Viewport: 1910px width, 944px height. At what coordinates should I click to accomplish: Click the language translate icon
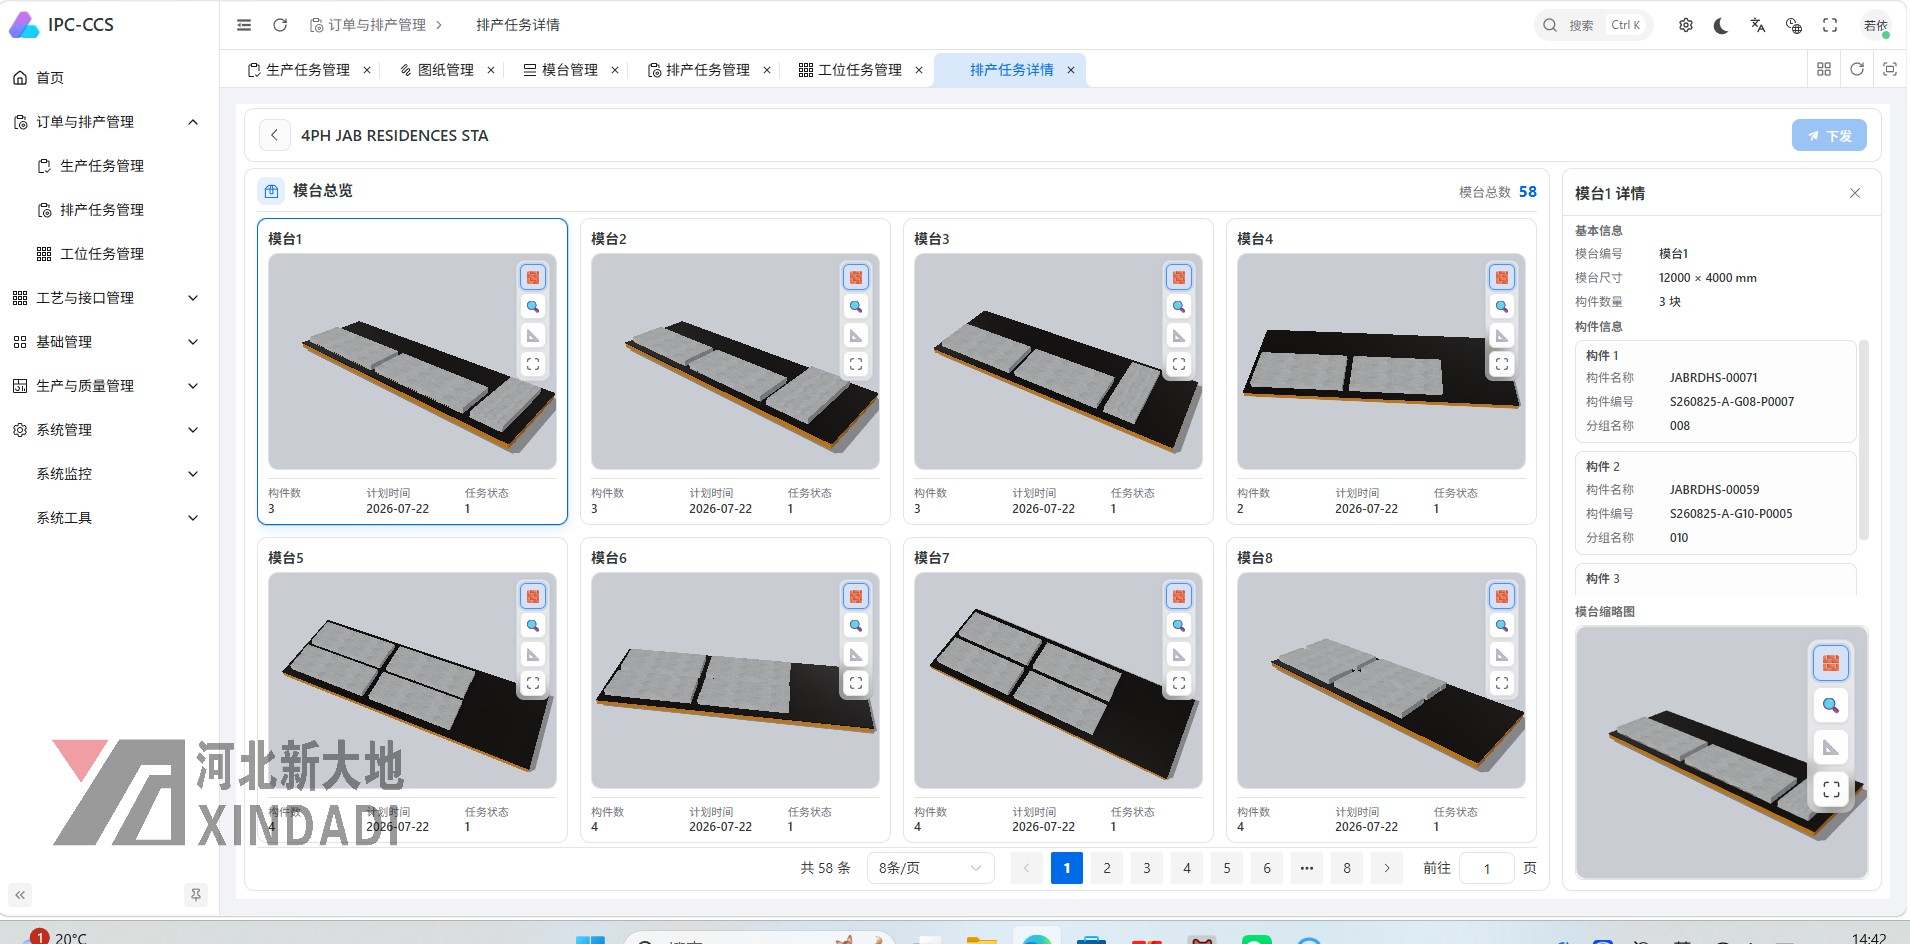(x=1757, y=26)
